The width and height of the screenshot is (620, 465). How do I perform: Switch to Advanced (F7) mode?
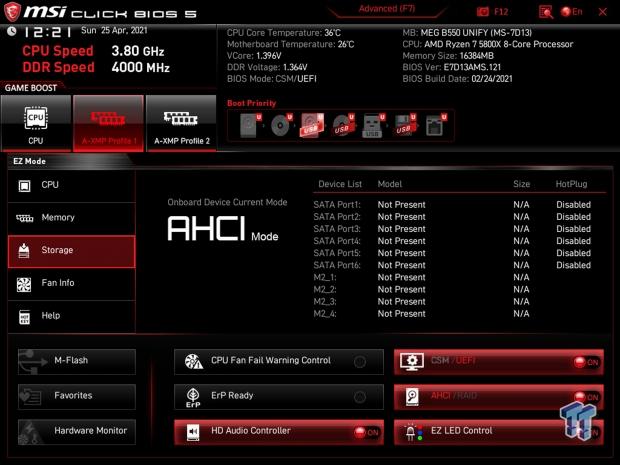point(387,9)
